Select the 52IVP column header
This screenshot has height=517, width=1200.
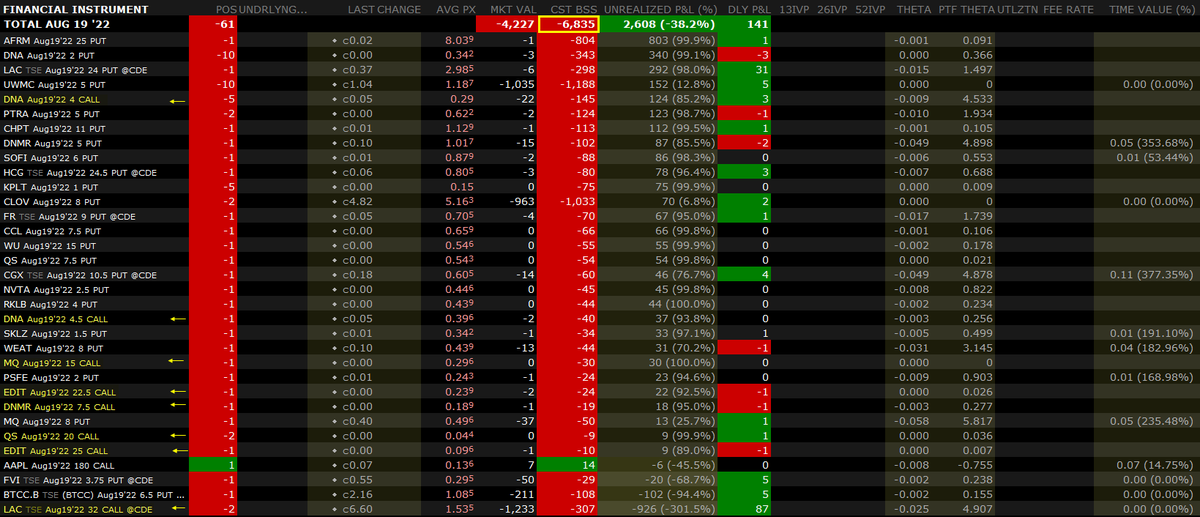[871, 9]
